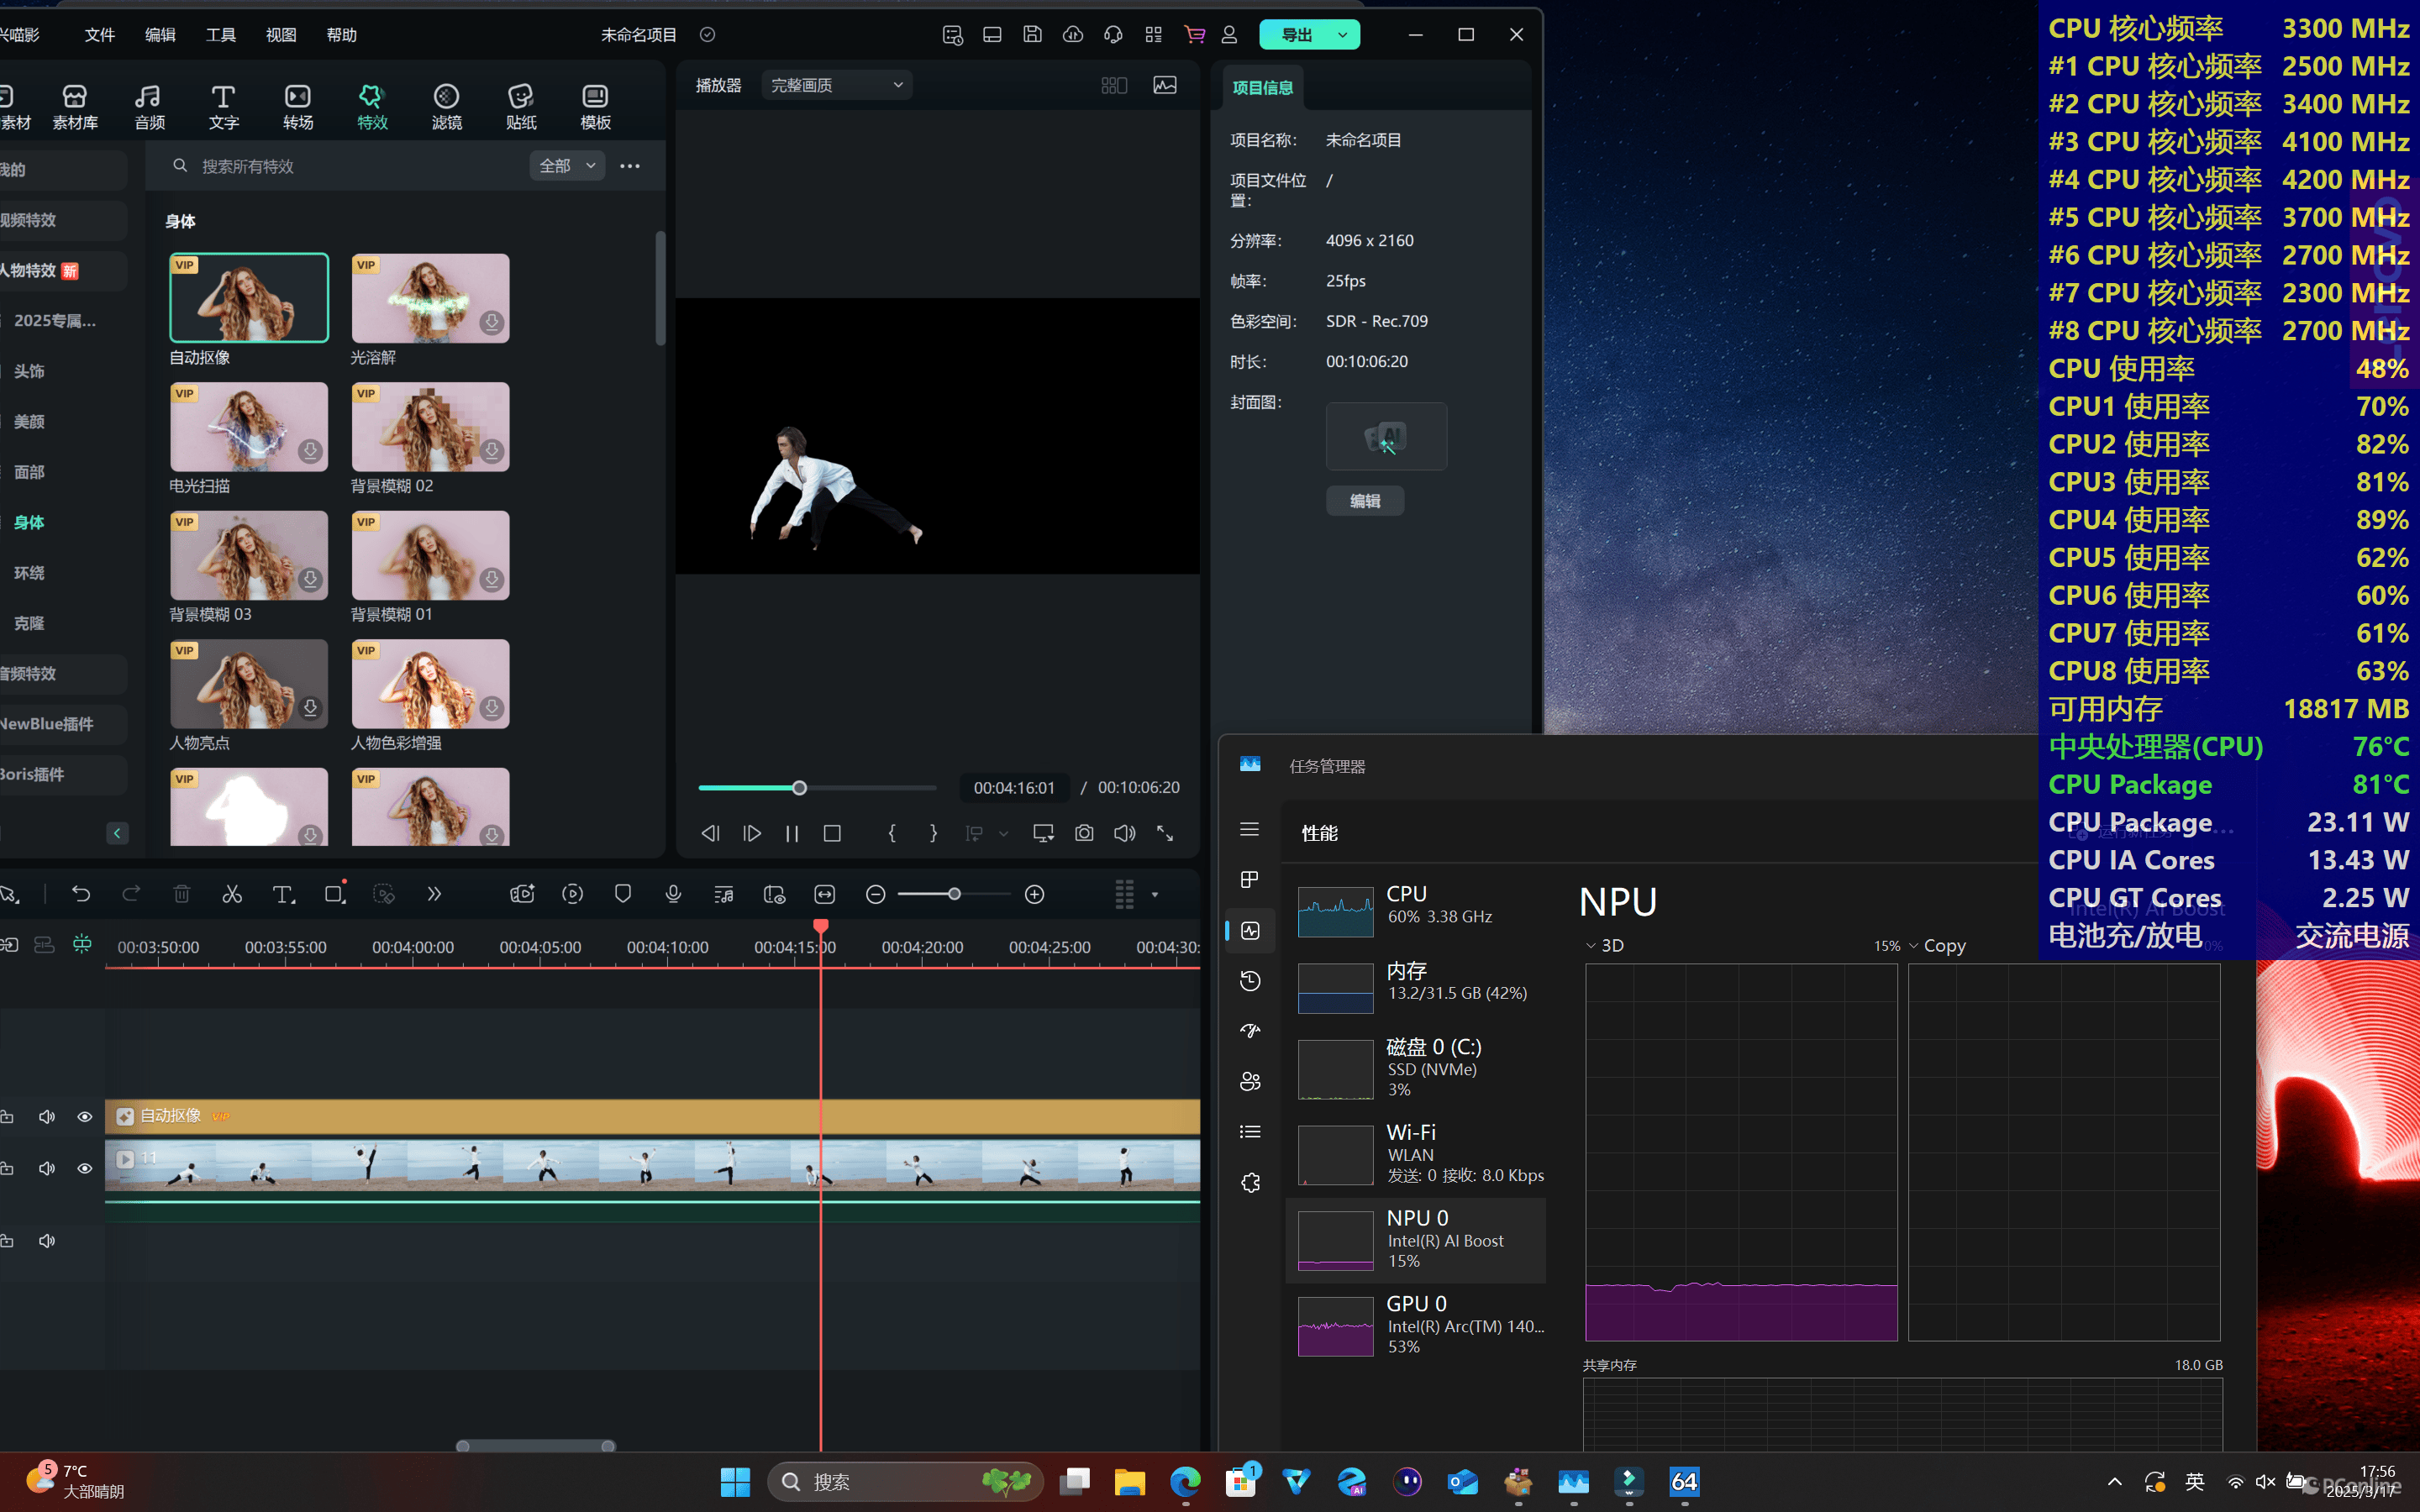Click the undo arrow in timeline toolbar
This screenshot has width=2420, height=1512.
81,894
